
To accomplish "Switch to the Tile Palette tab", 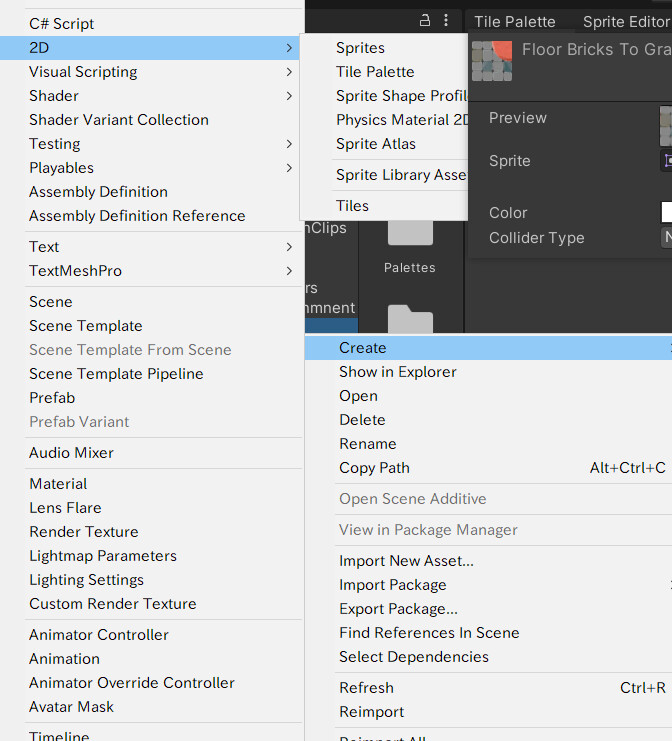I will tap(514, 21).
